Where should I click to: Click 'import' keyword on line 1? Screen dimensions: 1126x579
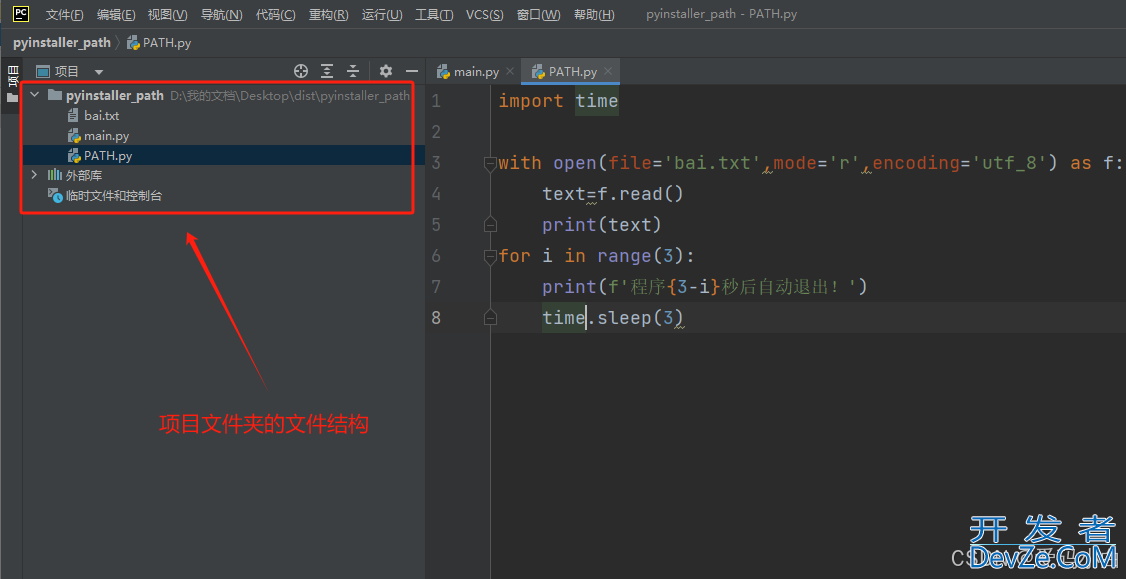tap(531, 101)
